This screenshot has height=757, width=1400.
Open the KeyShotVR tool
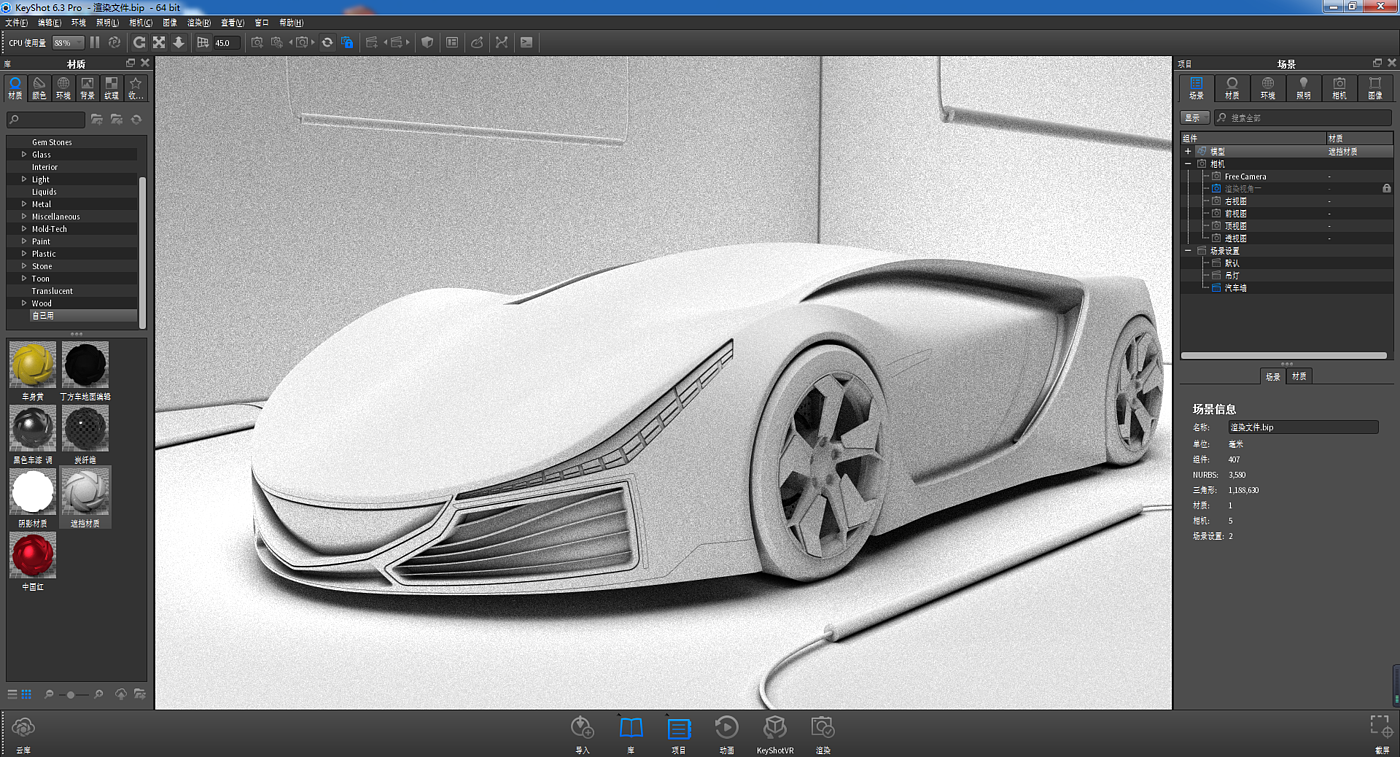tap(774, 729)
